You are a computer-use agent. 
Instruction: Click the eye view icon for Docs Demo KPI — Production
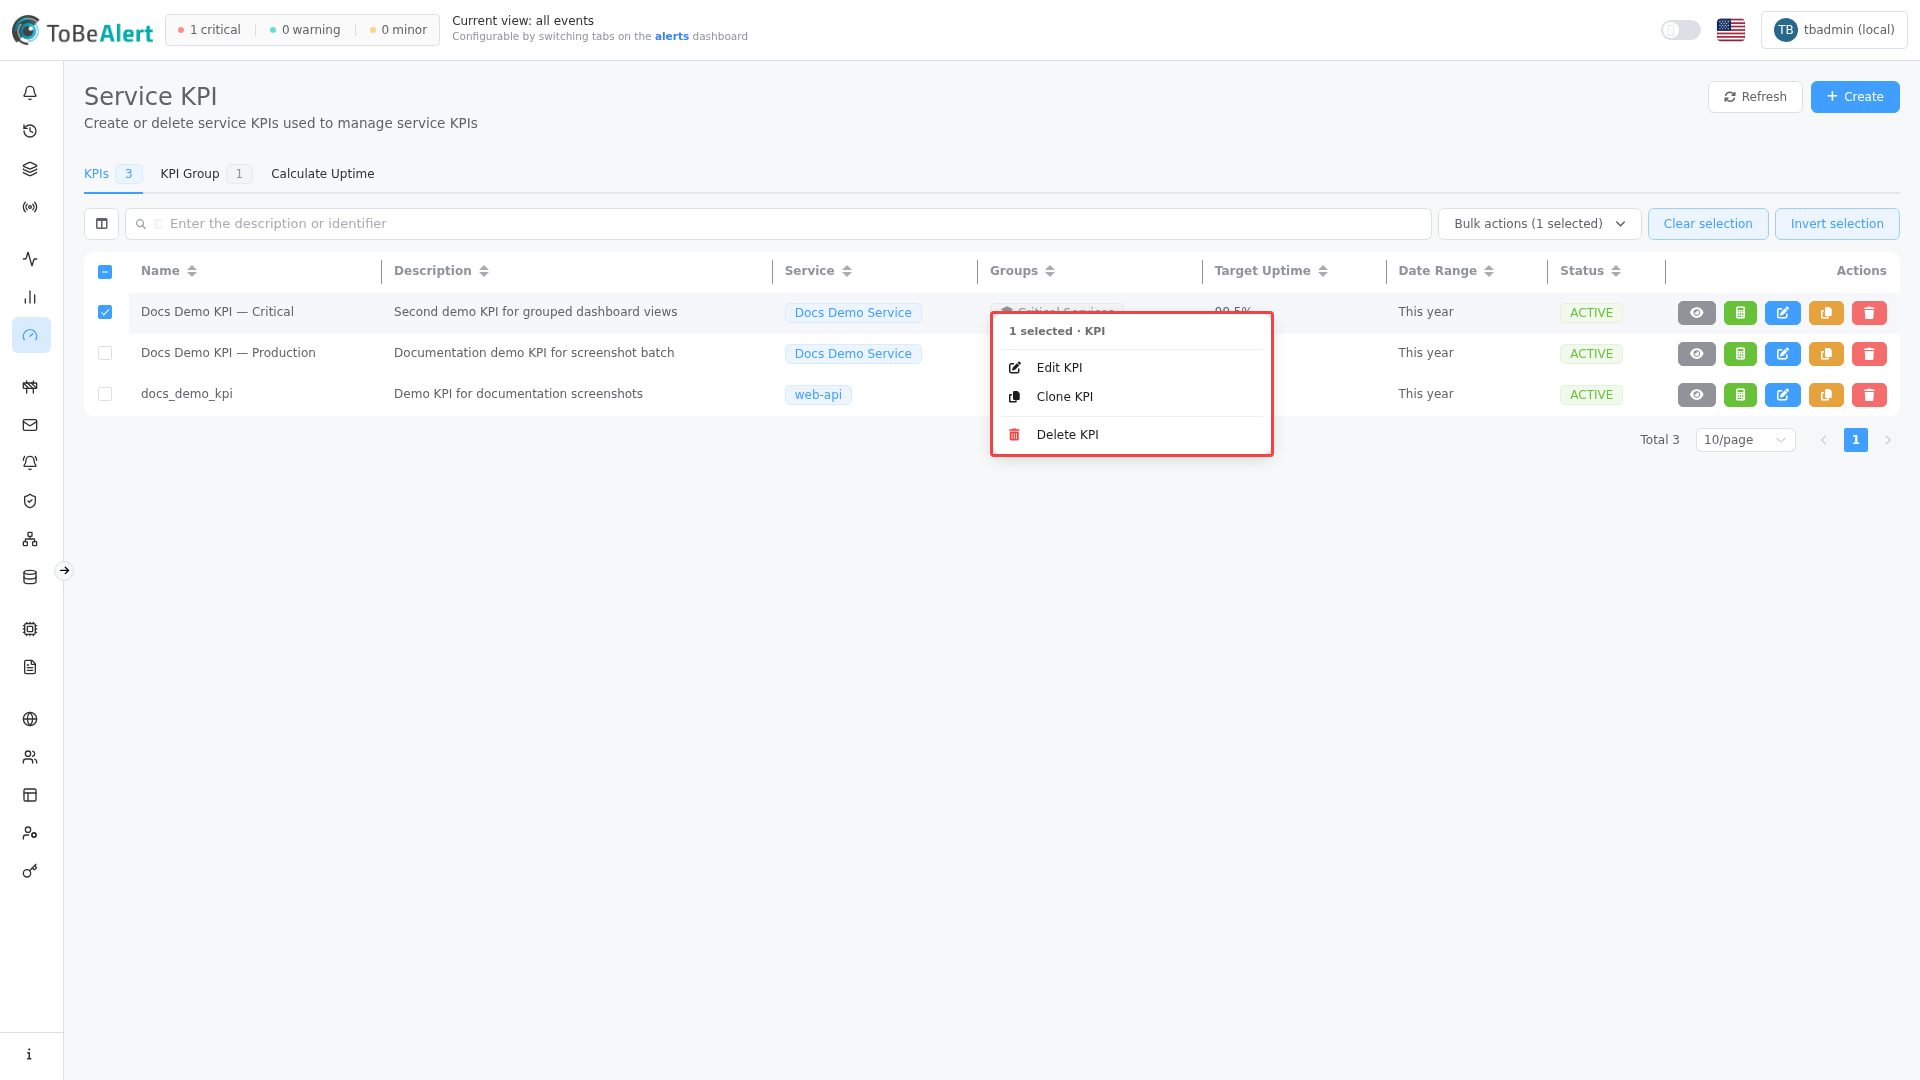point(1697,354)
